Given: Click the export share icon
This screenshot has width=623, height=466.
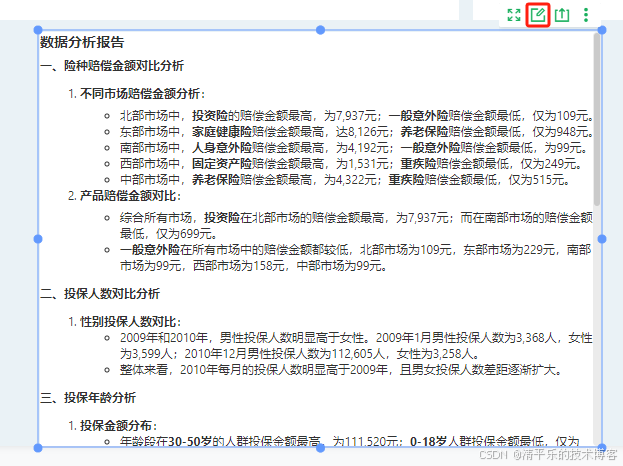Looking at the screenshot, I should (562, 15).
